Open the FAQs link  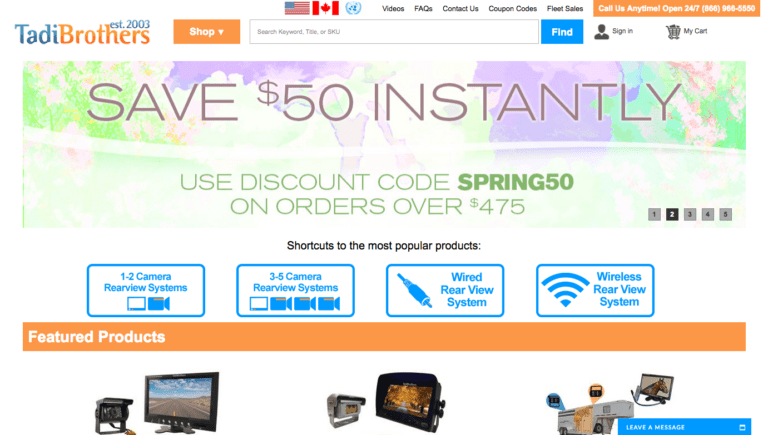pyautogui.click(x=423, y=8)
